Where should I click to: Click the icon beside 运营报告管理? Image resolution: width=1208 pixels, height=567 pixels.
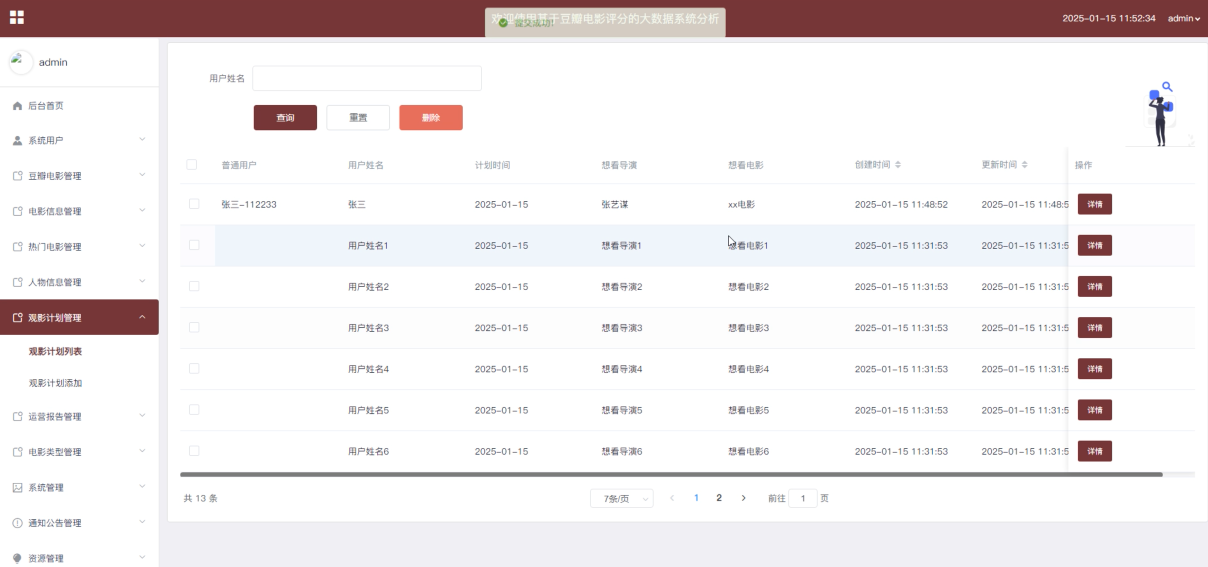coord(17,417)
